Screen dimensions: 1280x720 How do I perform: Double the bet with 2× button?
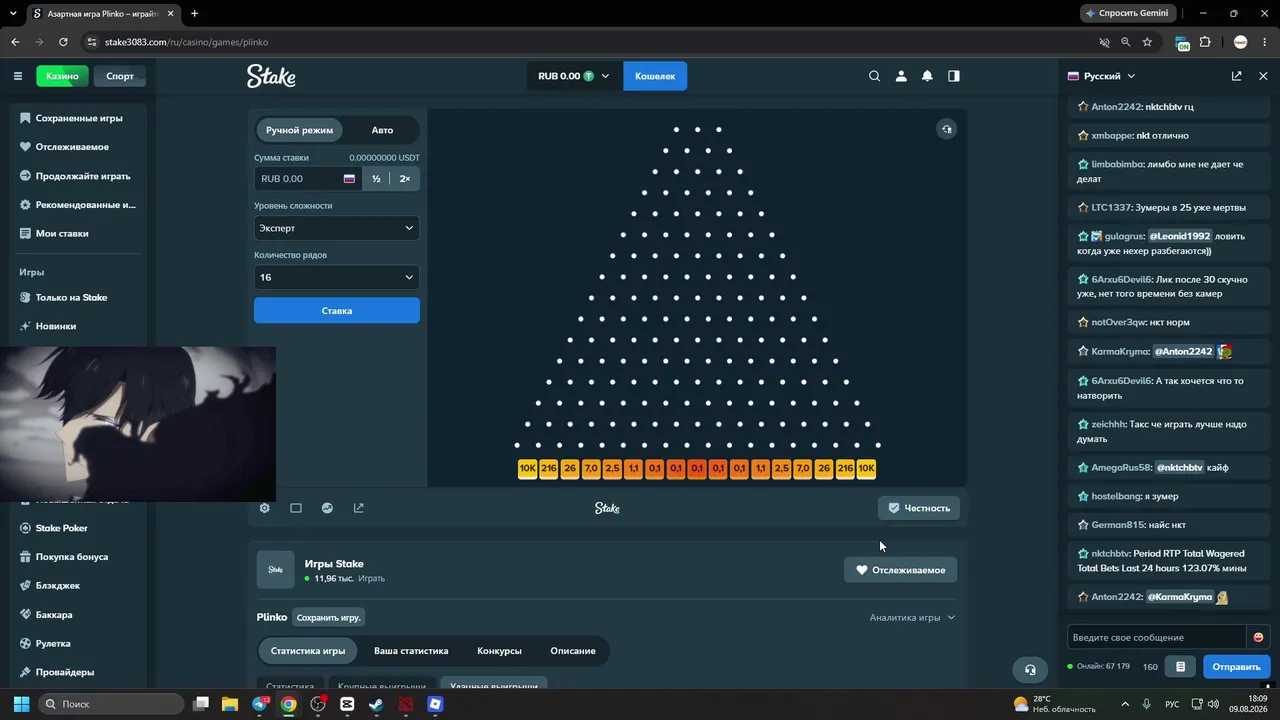click(x=405, y=179)
